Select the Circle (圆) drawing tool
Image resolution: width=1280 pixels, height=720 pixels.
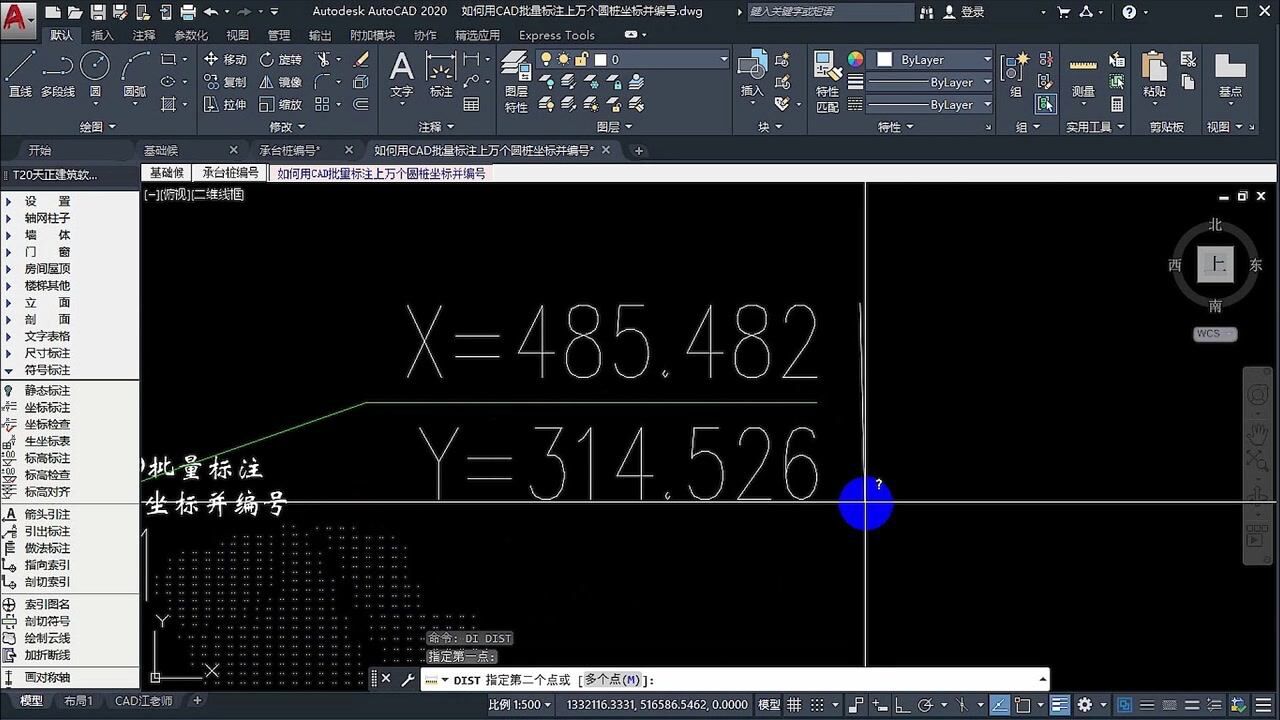95,75
